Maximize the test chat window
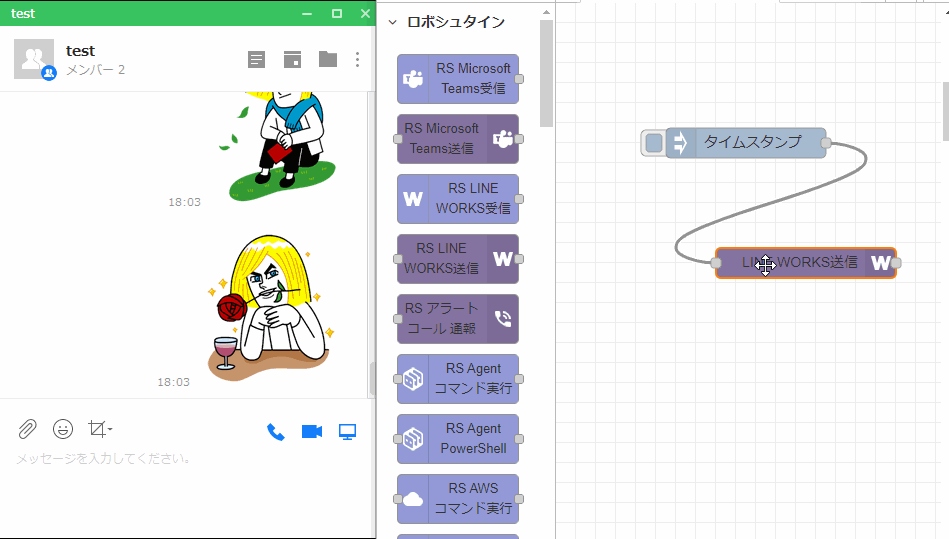The width and height of the screenshot is (949, 539). click(x=337, y=13)
